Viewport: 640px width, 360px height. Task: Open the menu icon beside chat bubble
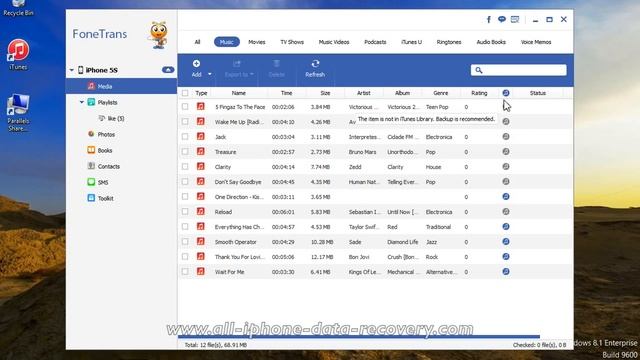tap(515, 19)
